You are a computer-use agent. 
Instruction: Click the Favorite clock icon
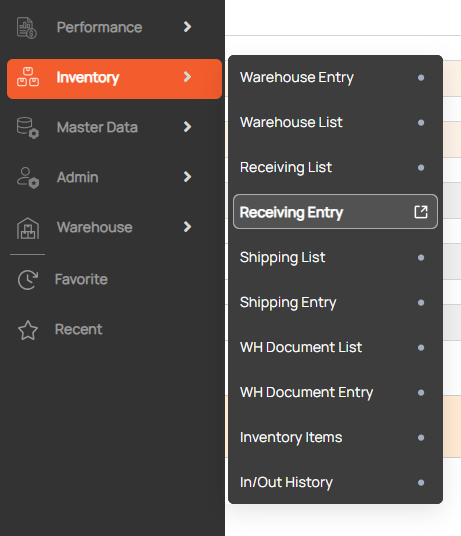[x=28, y=280]
